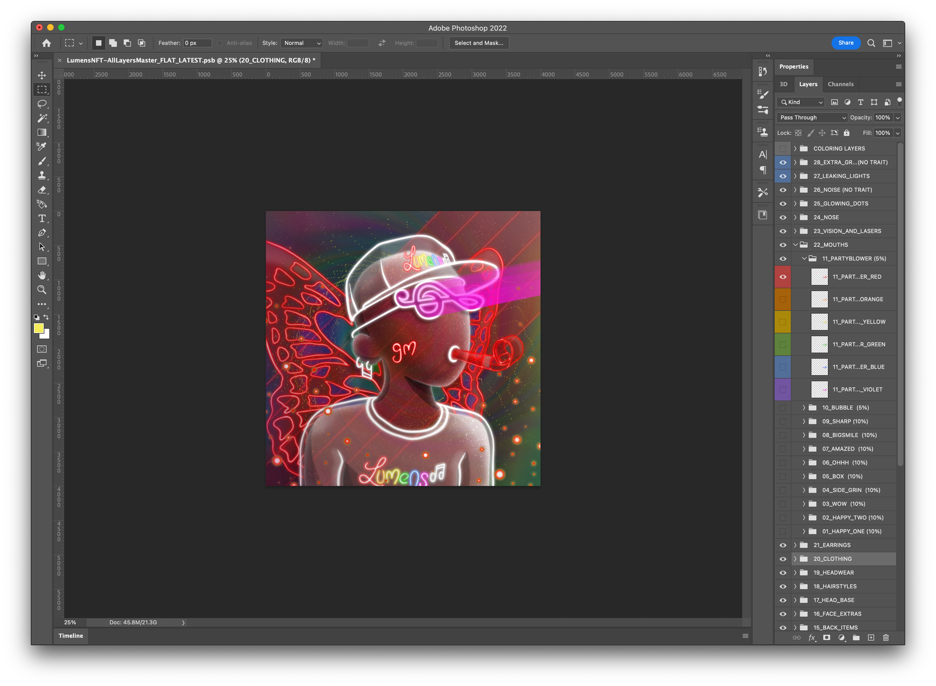The height and width of the screenshot is (686, 936).
Task: Click the delete layer trash icon
Action: click(885, 638)
